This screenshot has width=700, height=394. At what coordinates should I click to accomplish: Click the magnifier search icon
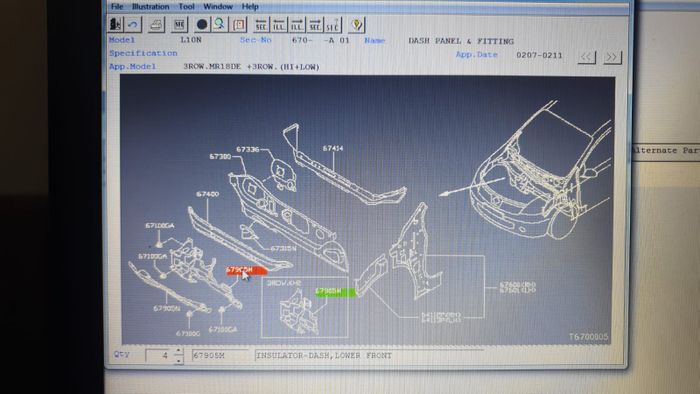click(x=219, y=24)
